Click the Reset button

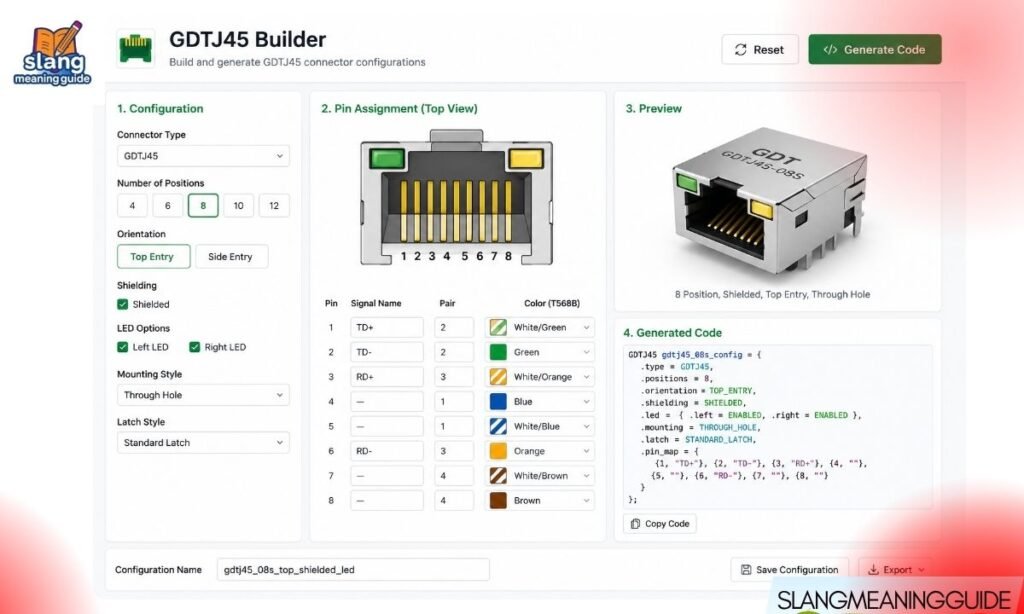(760, 50)
